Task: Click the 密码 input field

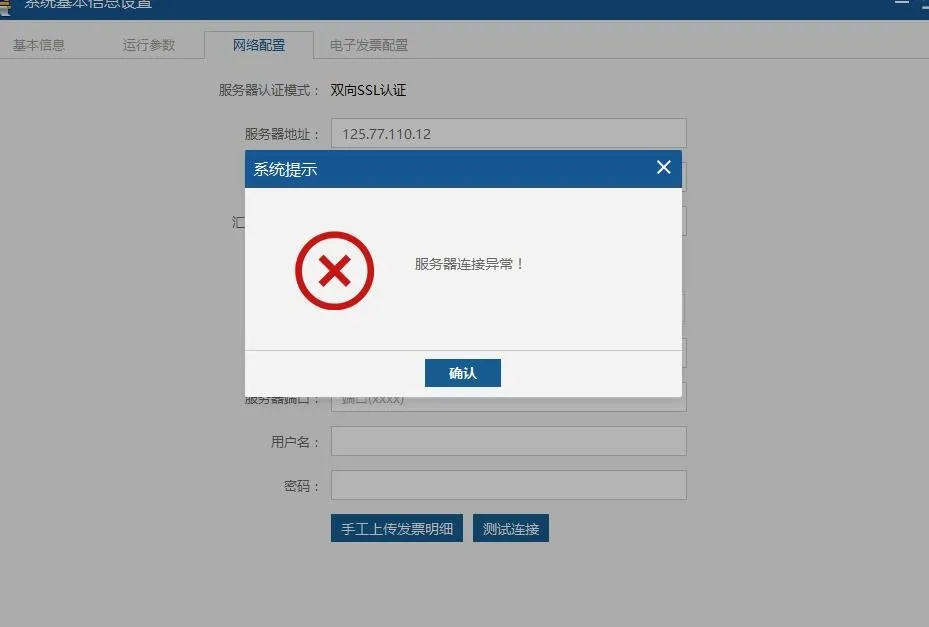Action: pos(509,485)
